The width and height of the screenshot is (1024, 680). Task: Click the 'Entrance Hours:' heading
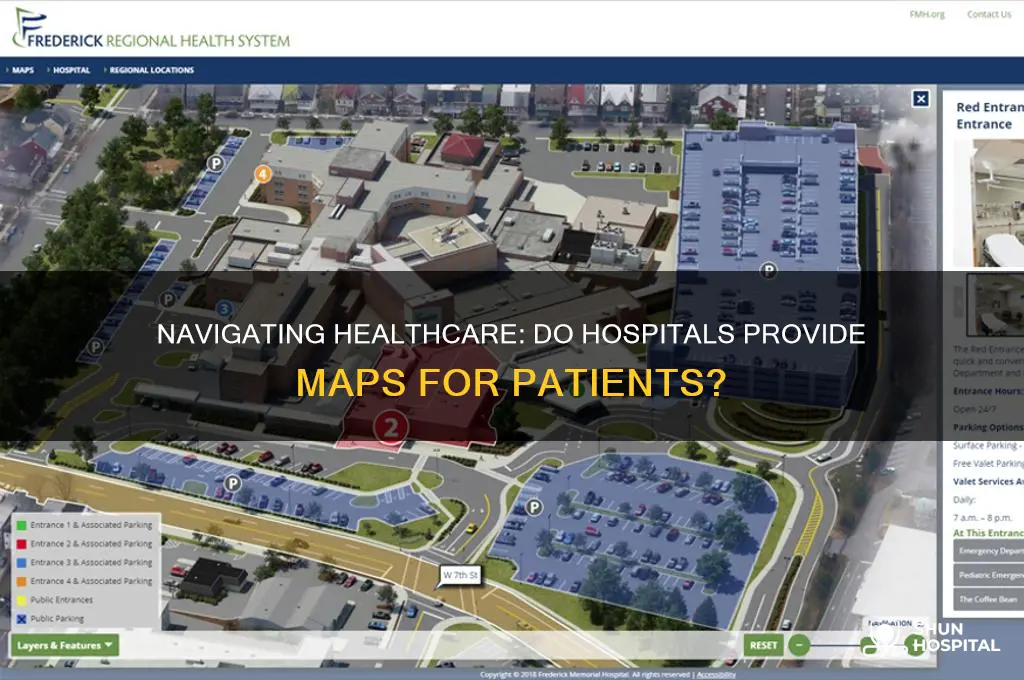point(987,391)
